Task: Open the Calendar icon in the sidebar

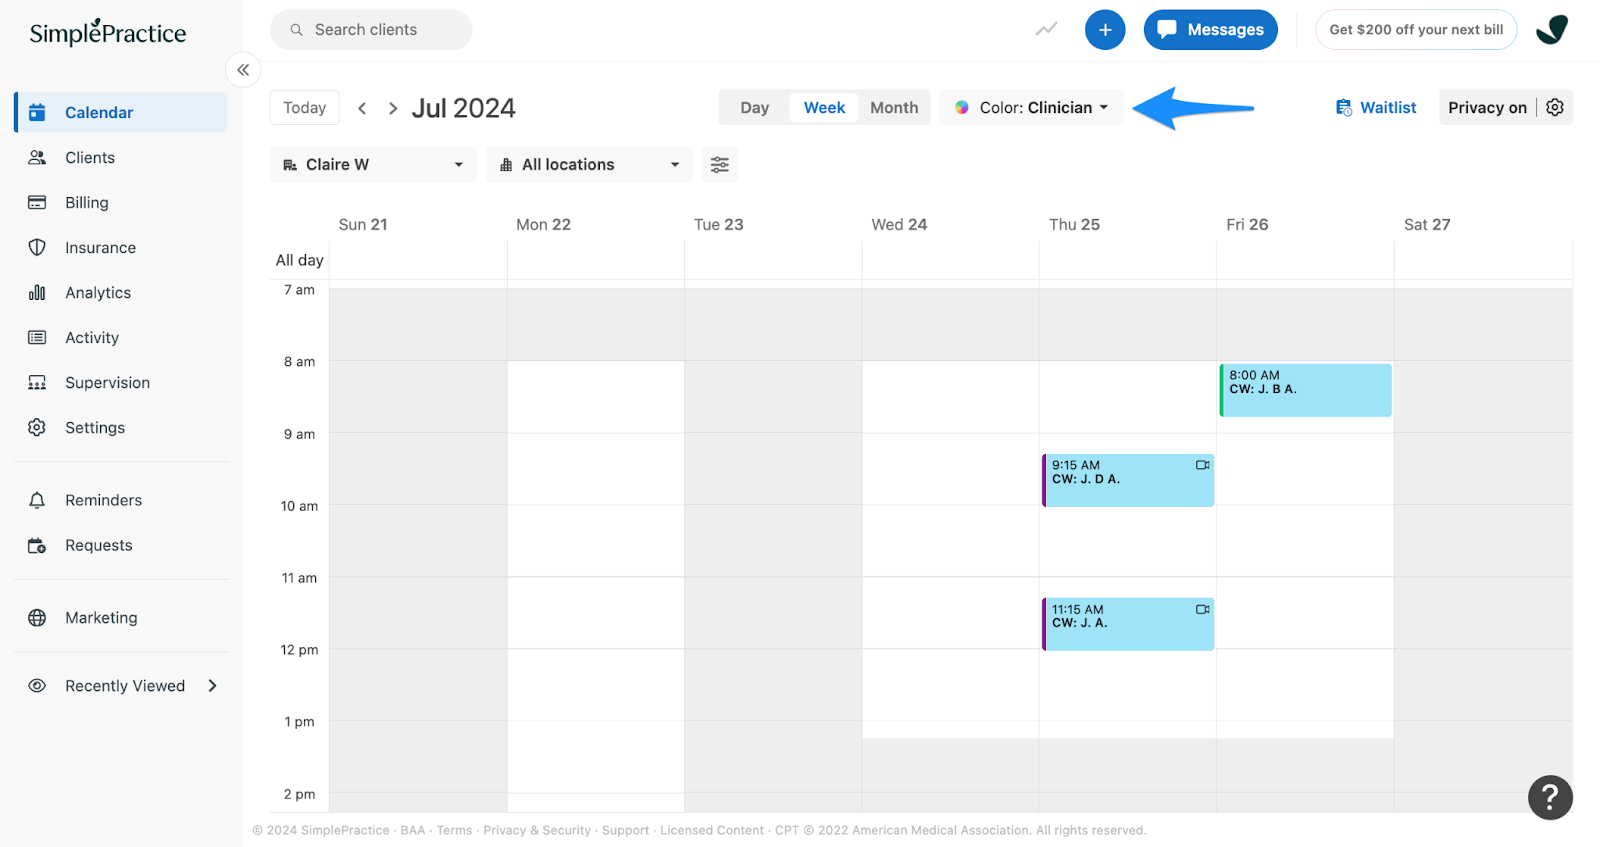Action: [37, 112]
